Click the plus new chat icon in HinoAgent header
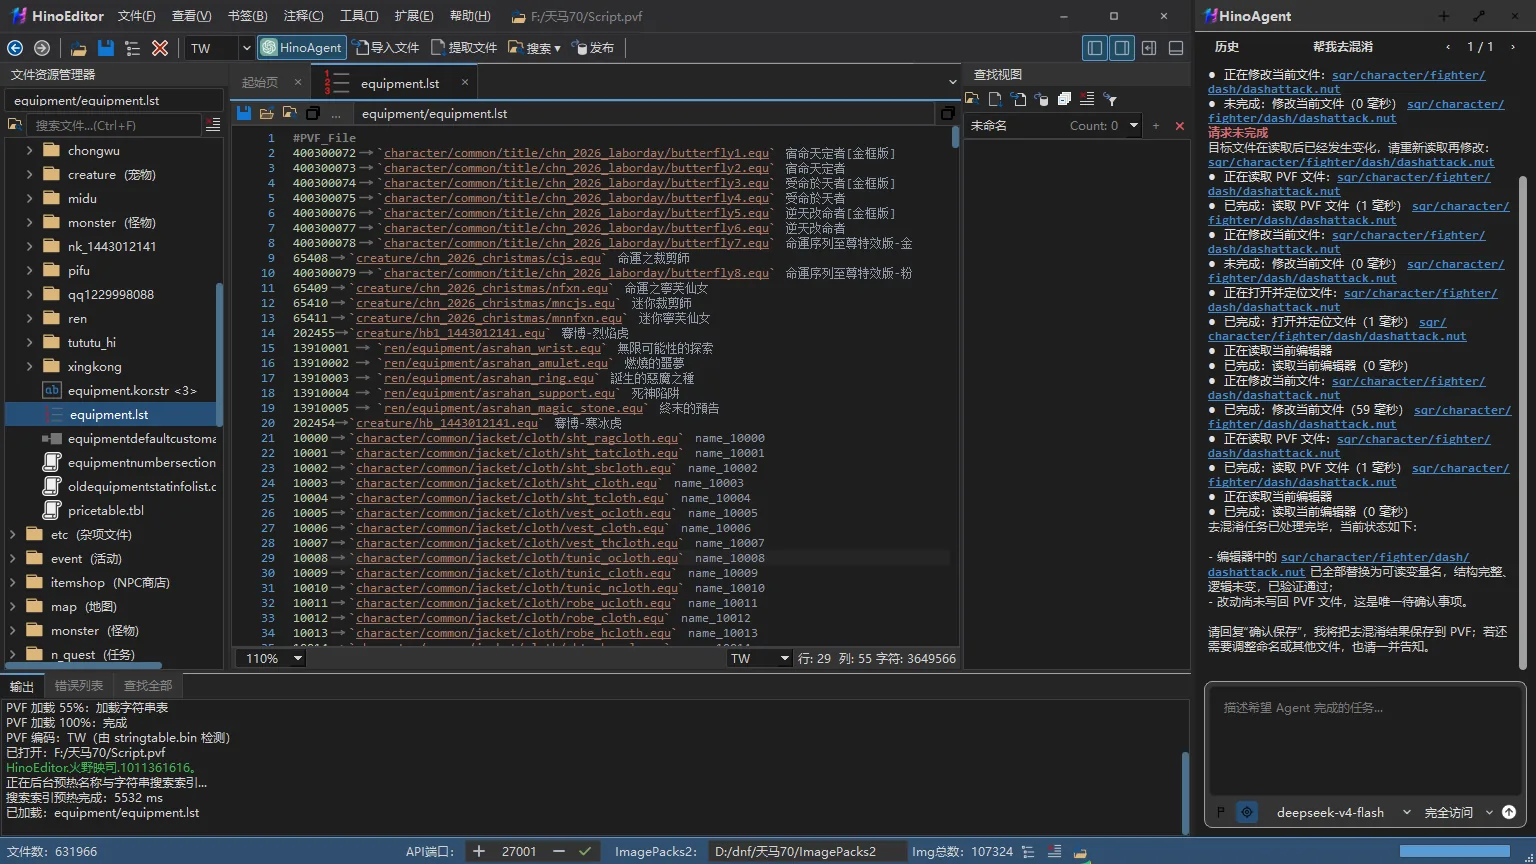 [1444, 16]
